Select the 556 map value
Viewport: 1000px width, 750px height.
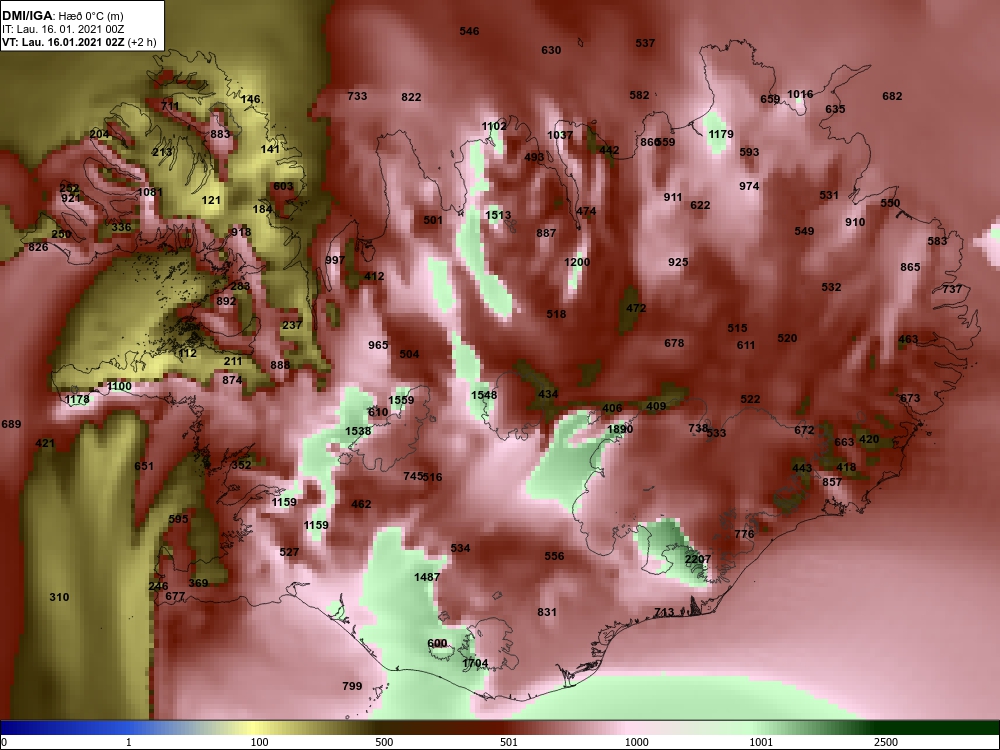coord(554,557)
